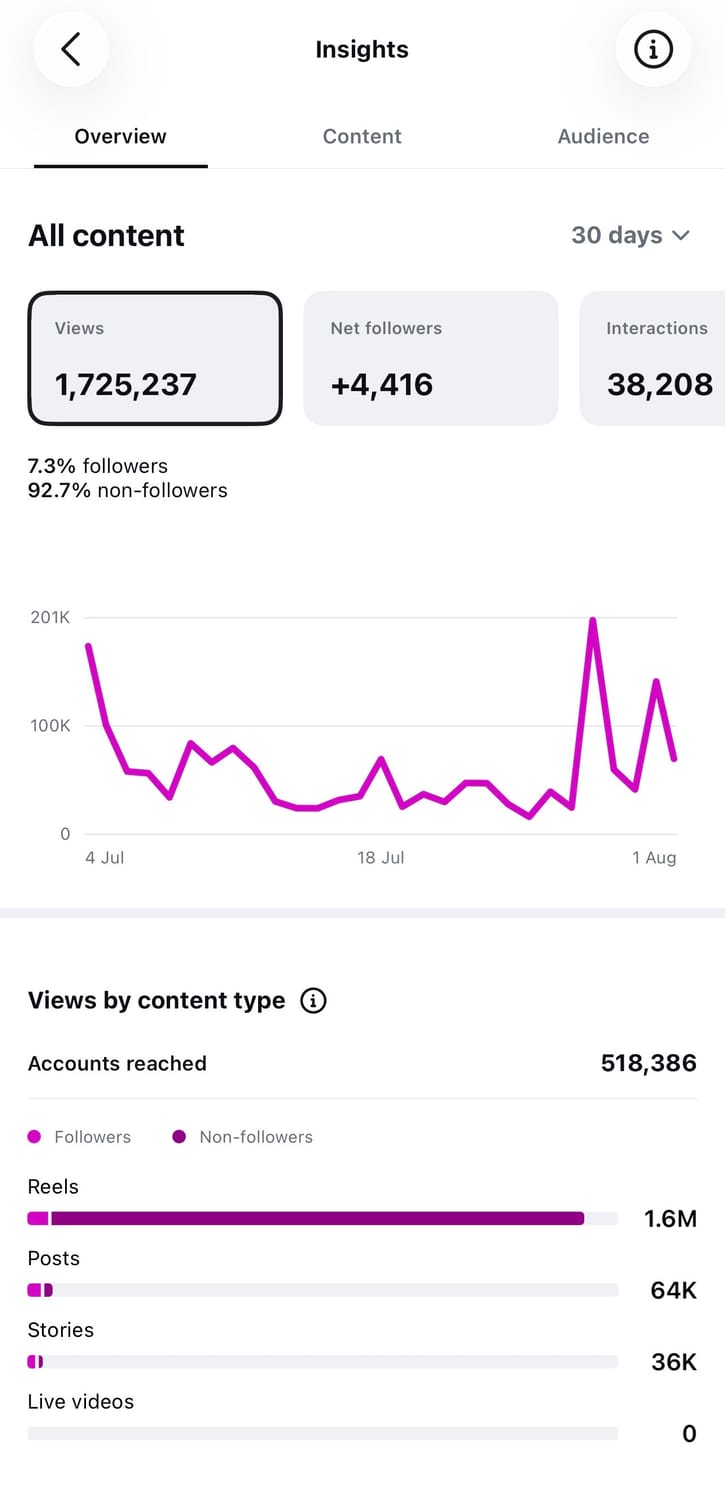Click the highest peak on views chart
Screen dimensions: 725x1500
pyautogui.click(x=593, y=620)
